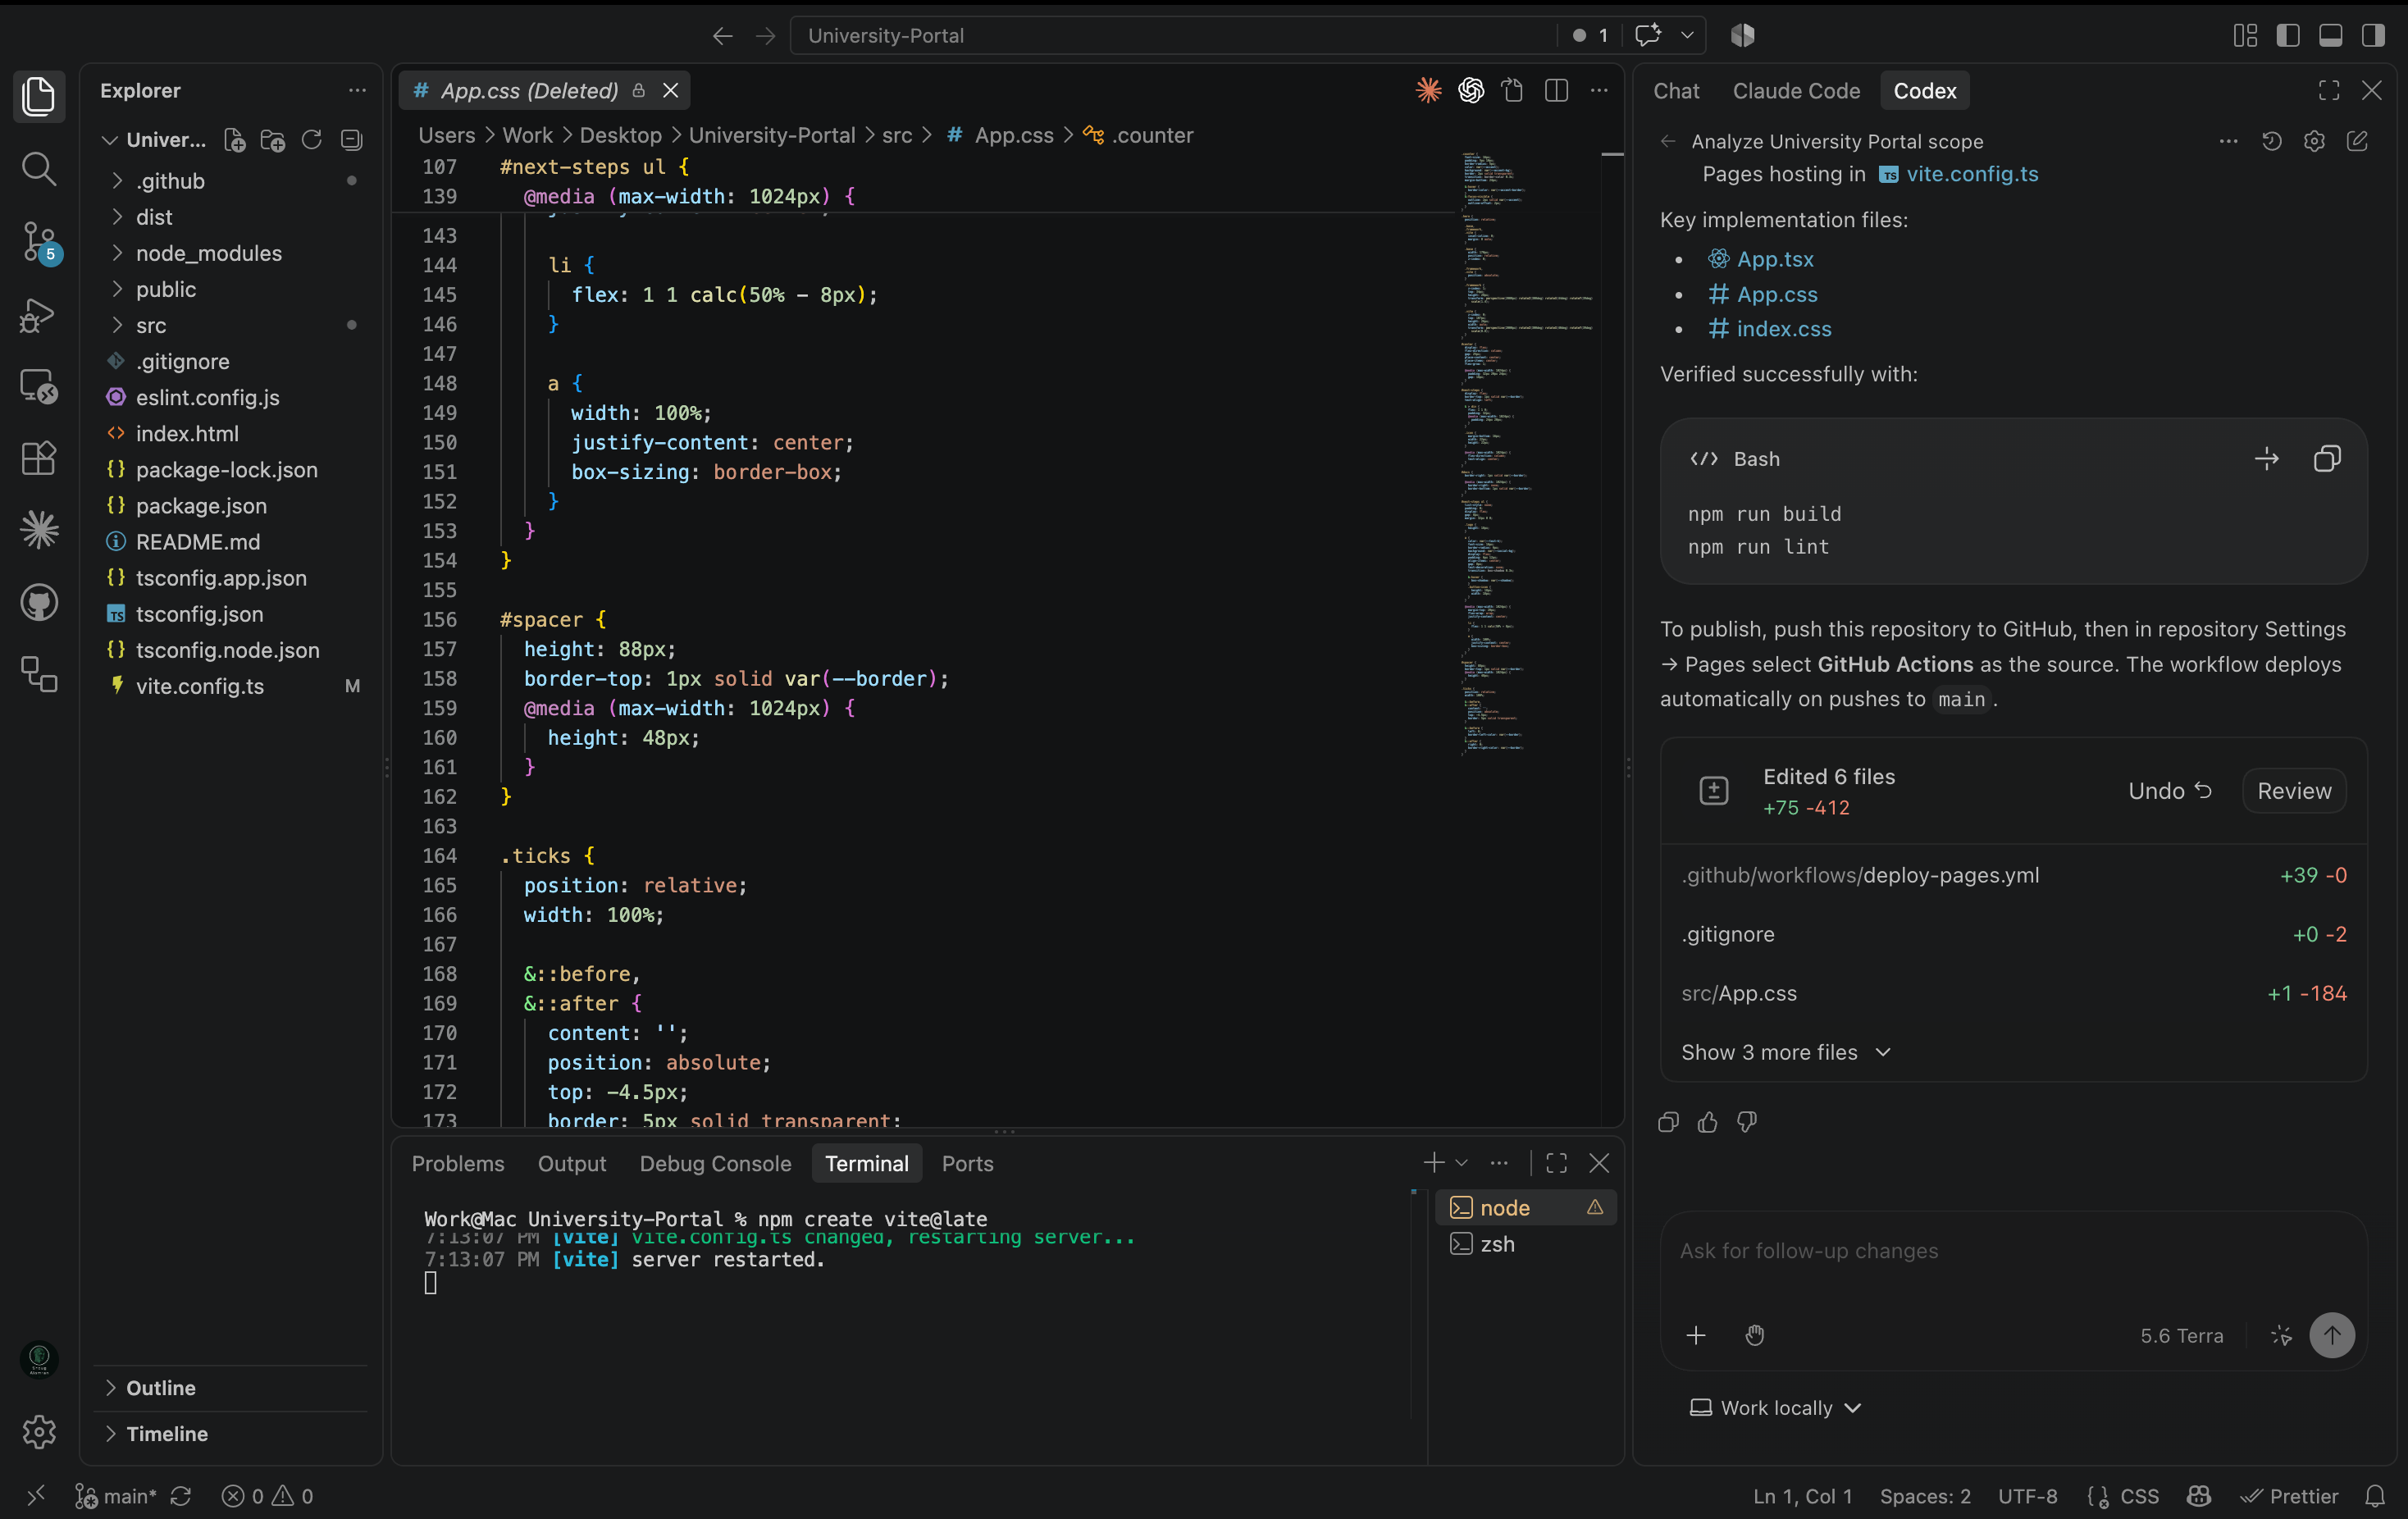Open deploy-pages.yml in edited files list
The height and width of the screenshot is (1519, 2408).
click(x=2014, y=875)
